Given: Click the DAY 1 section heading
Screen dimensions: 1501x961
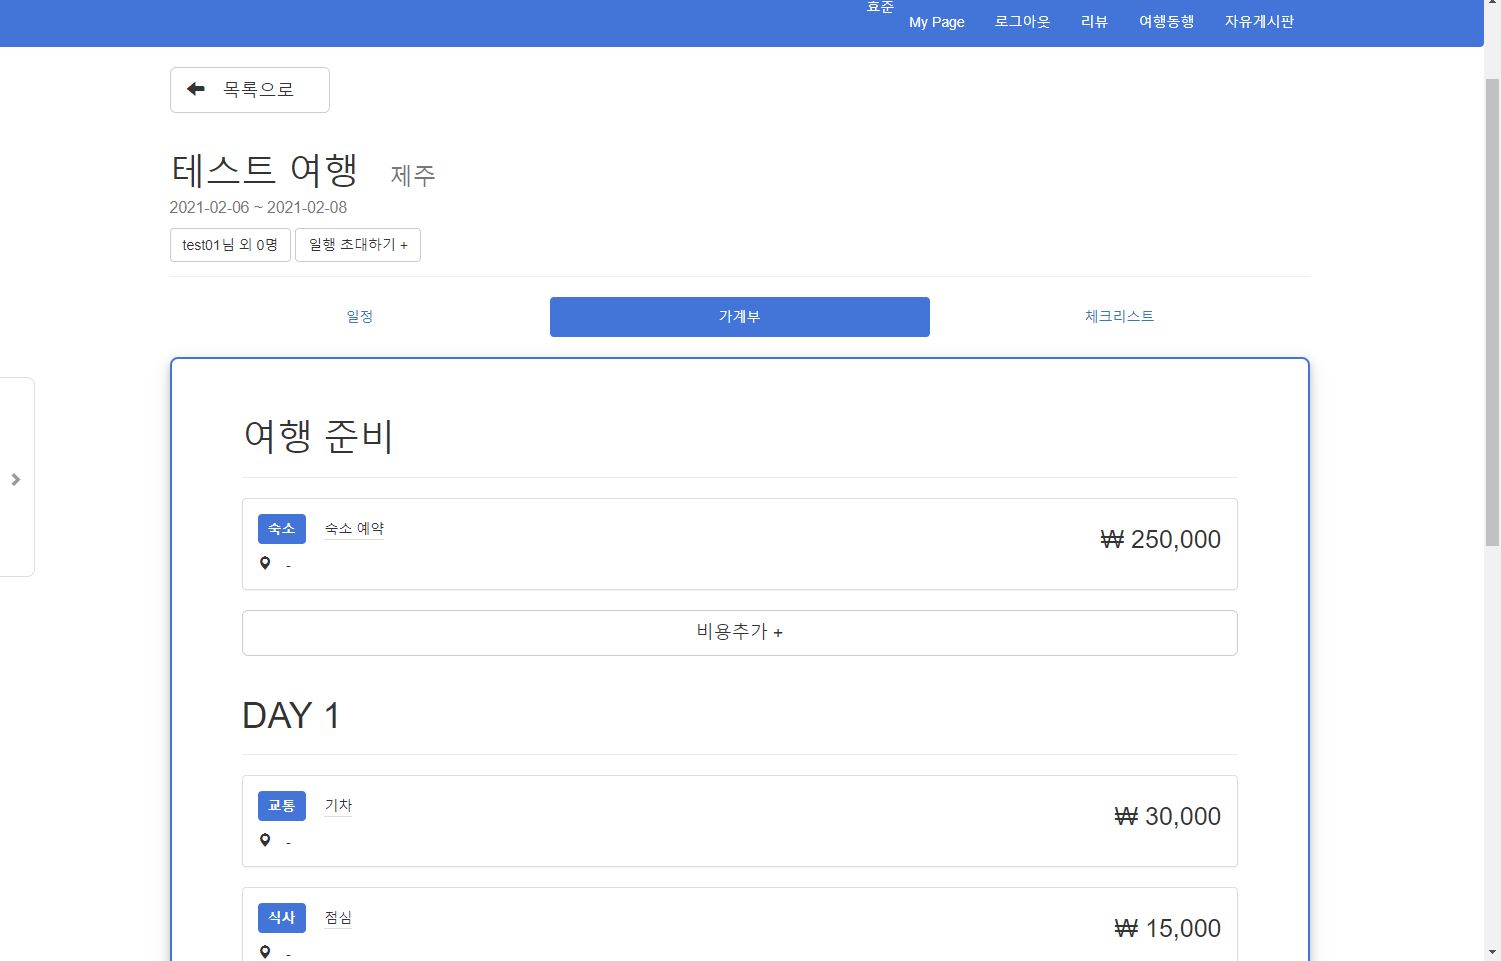Looking at the screenshot, I should click(x=291, y=716).
